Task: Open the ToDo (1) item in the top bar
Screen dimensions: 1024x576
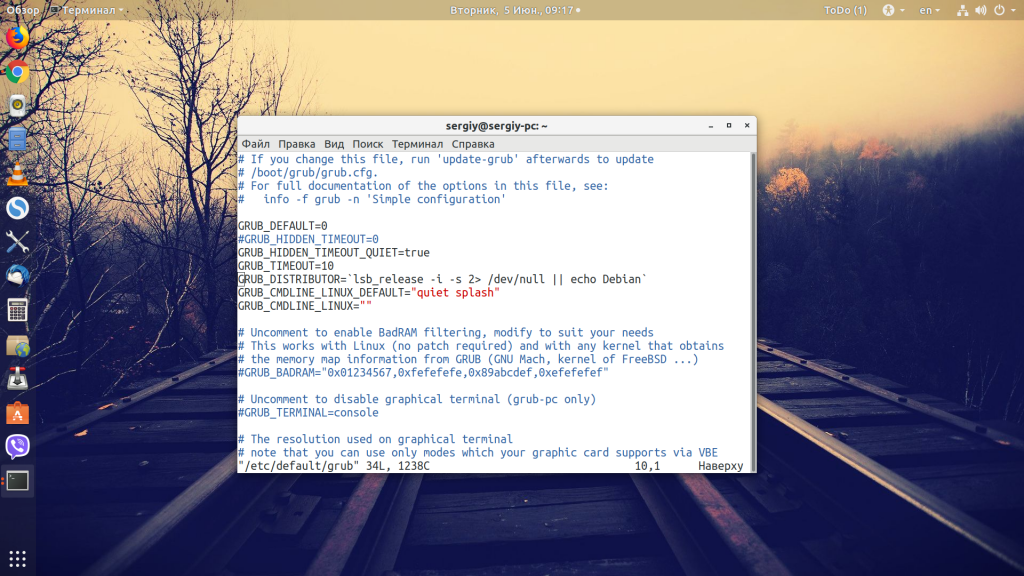Action: pos(845,9)
